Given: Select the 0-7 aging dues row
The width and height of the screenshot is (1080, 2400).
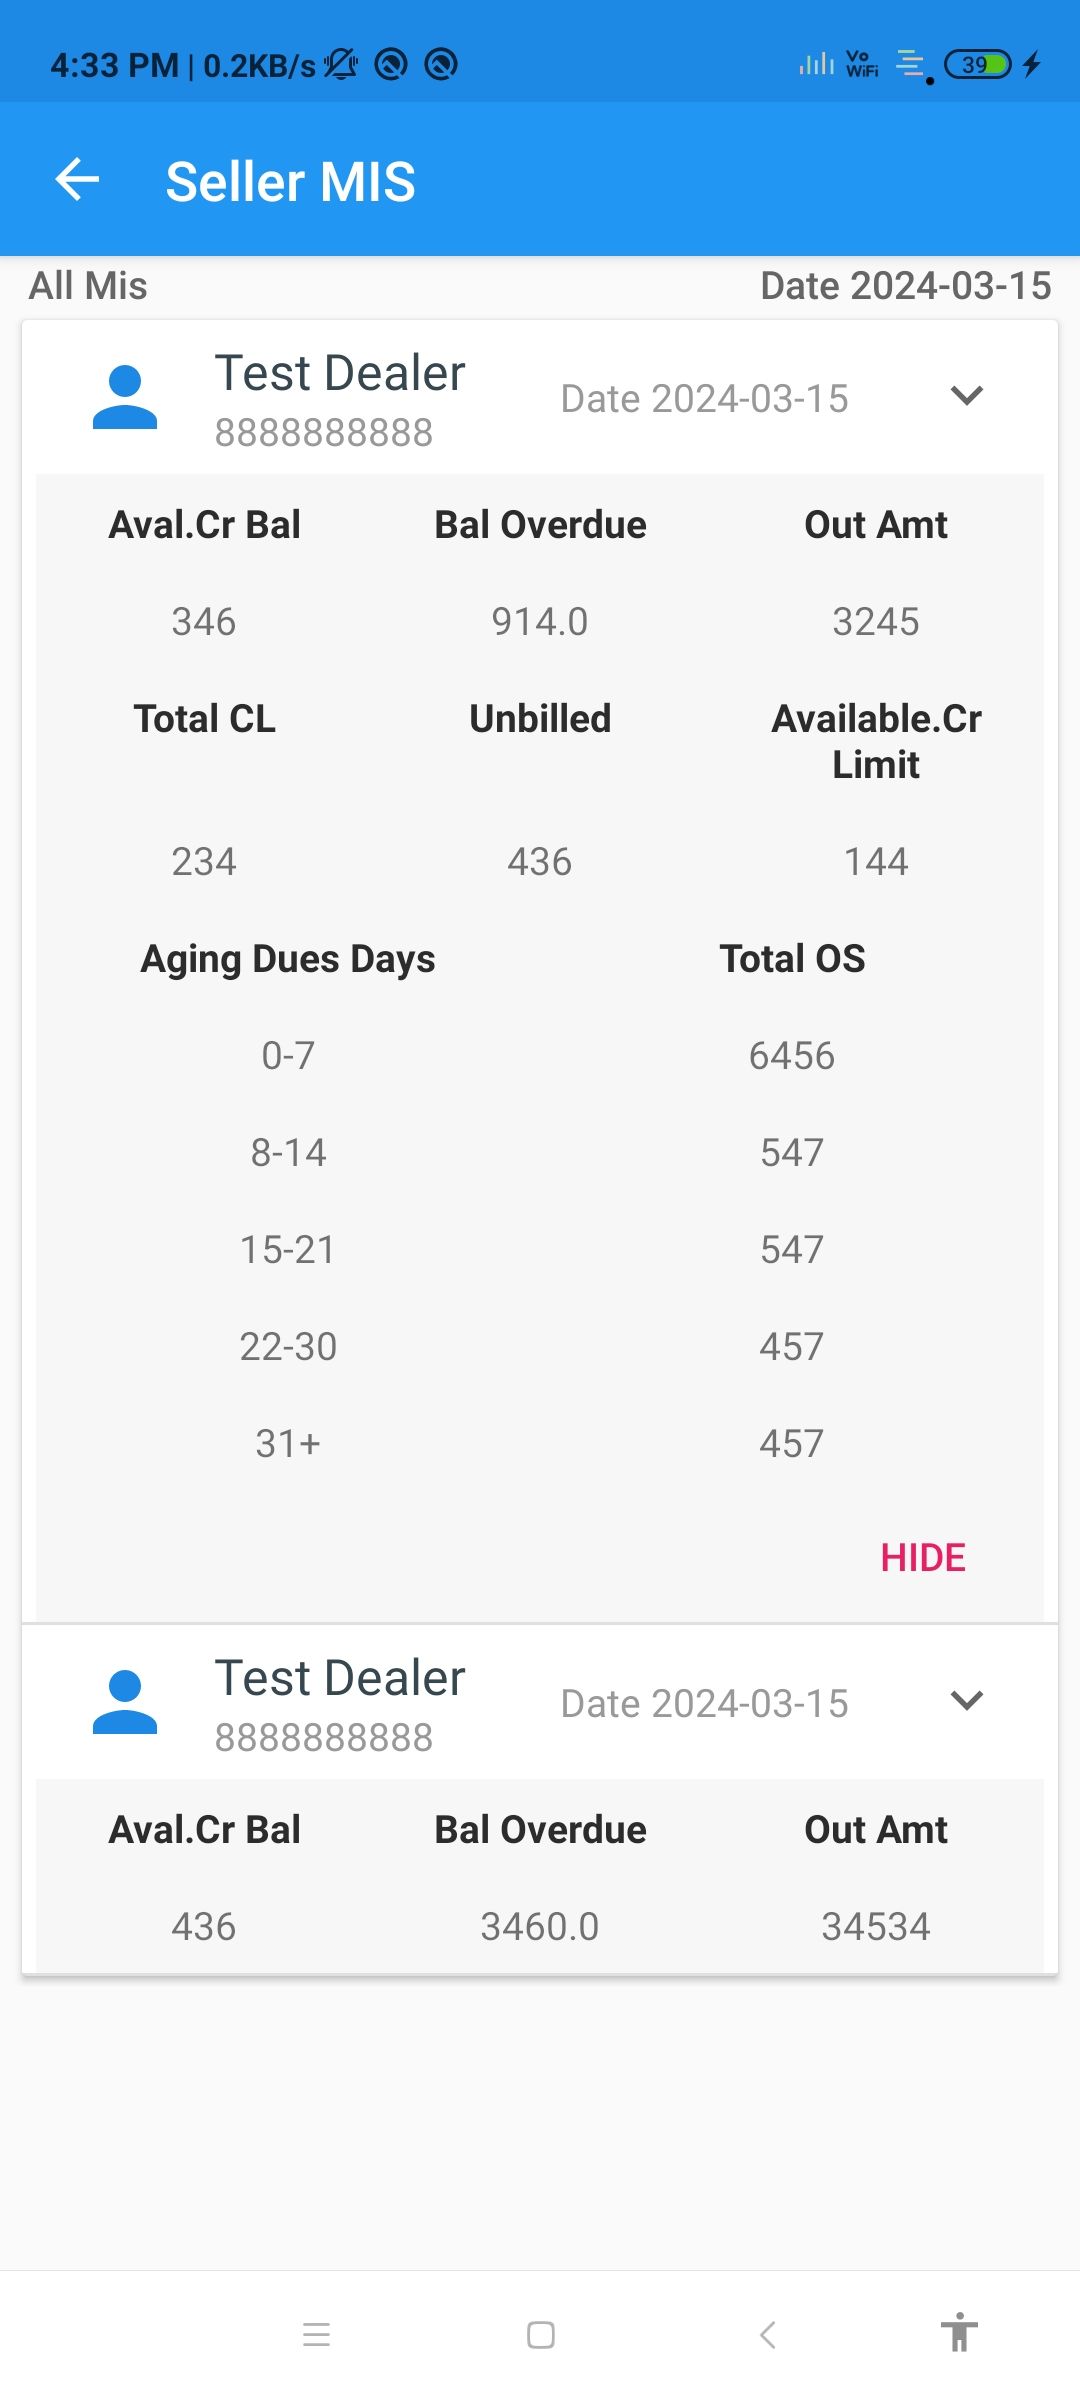Looking at the screenshot, I should coord(288,1056).
